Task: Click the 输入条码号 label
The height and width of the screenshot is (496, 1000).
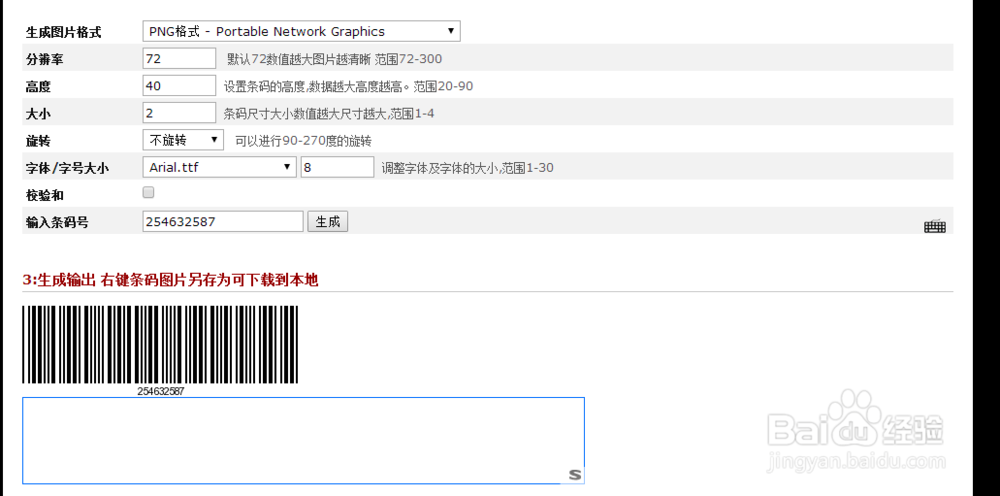Action: pyautogui.click(x=57, y=222)
